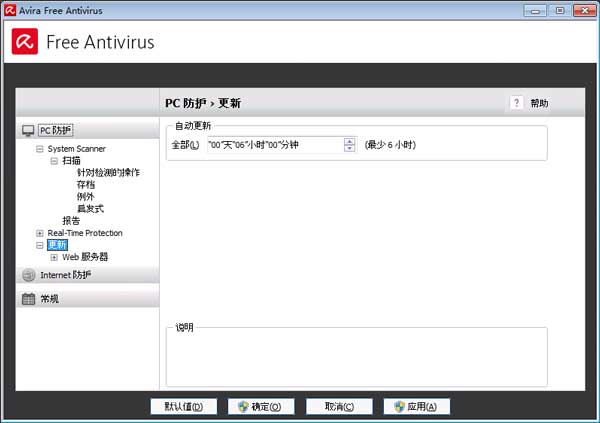Screen dimensions: 600x423
Task: Select Real-Time Protection tree item
Action: click(85, 233)
